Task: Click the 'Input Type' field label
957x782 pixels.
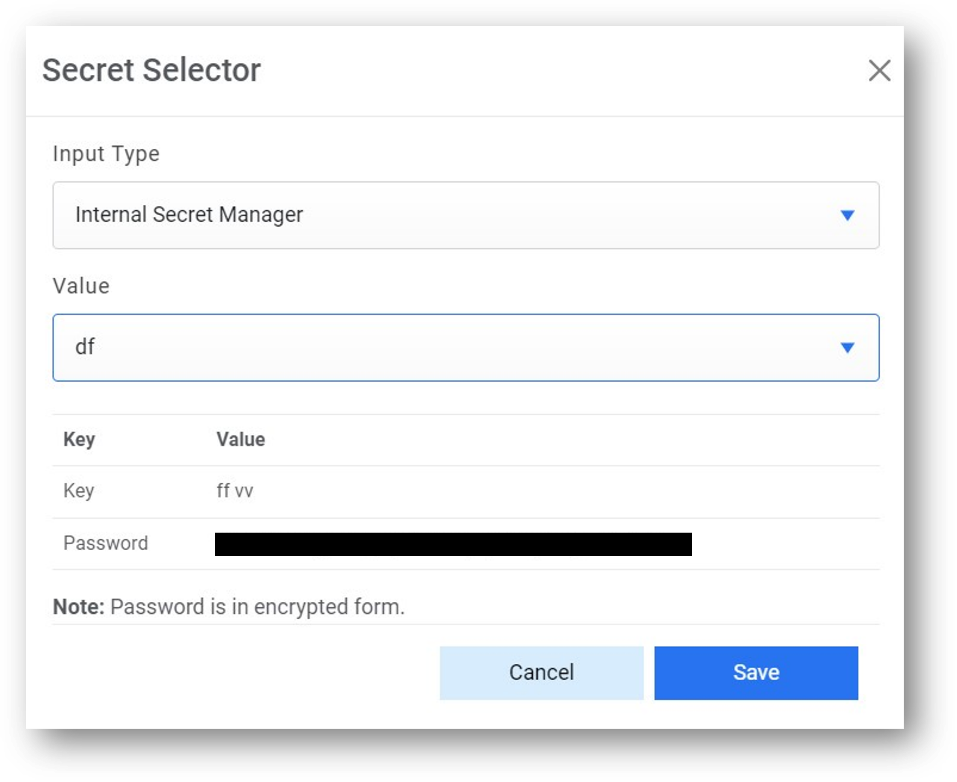Action: tap(105, 153)
